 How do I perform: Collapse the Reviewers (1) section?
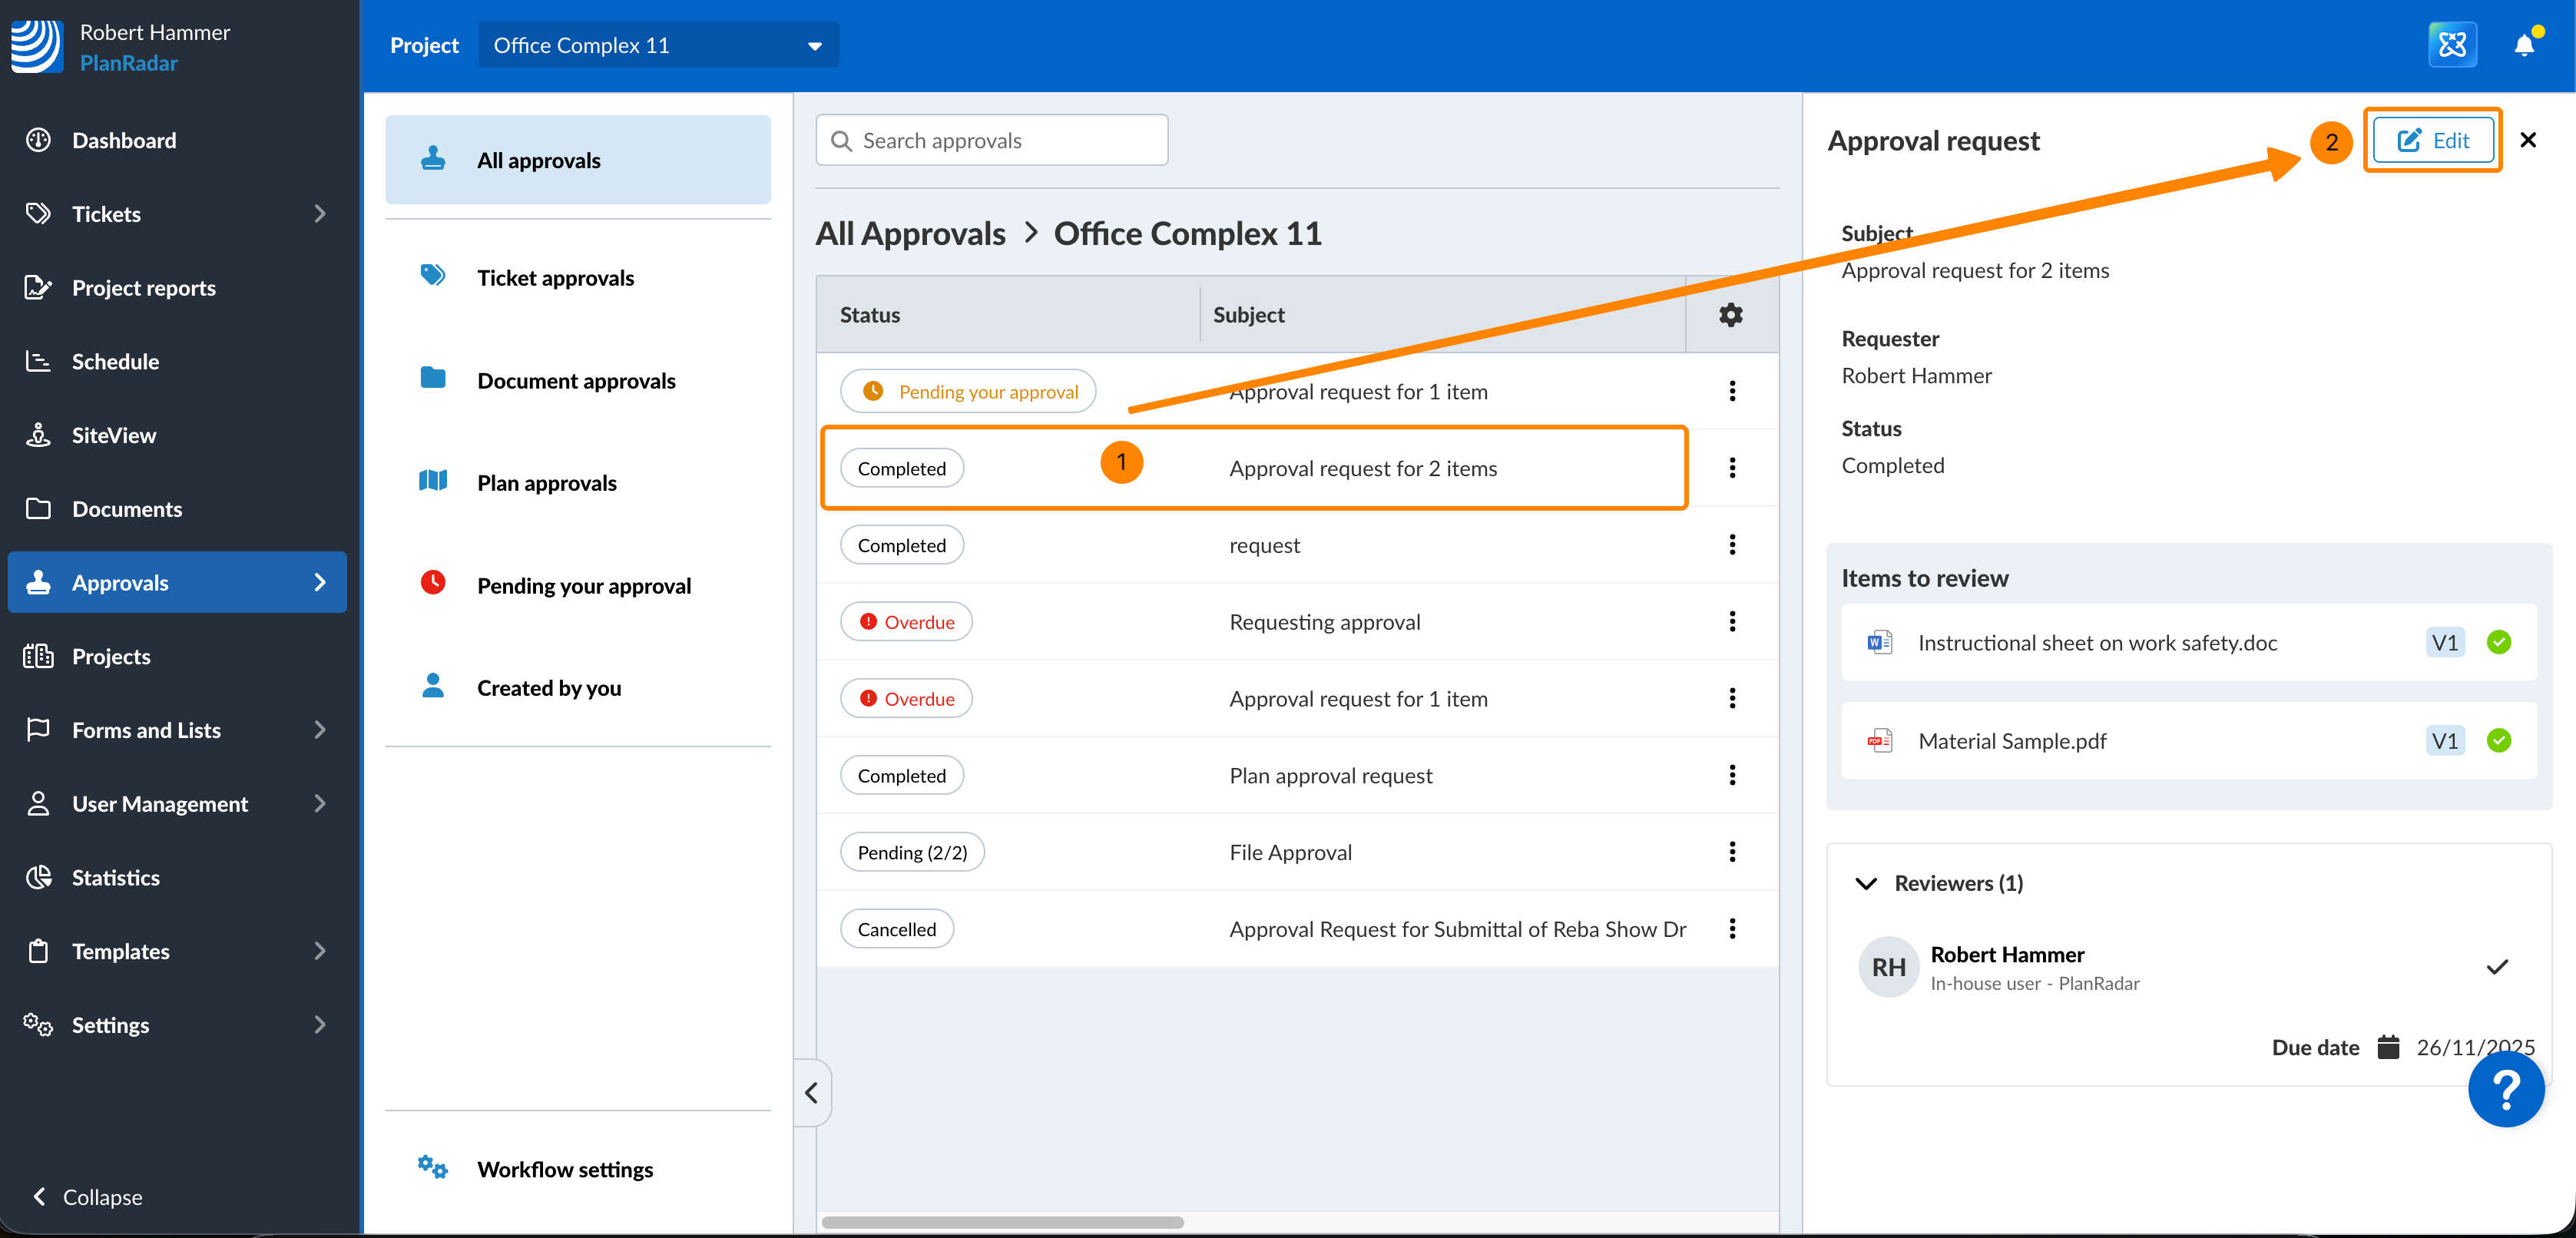click(1866, 883)
